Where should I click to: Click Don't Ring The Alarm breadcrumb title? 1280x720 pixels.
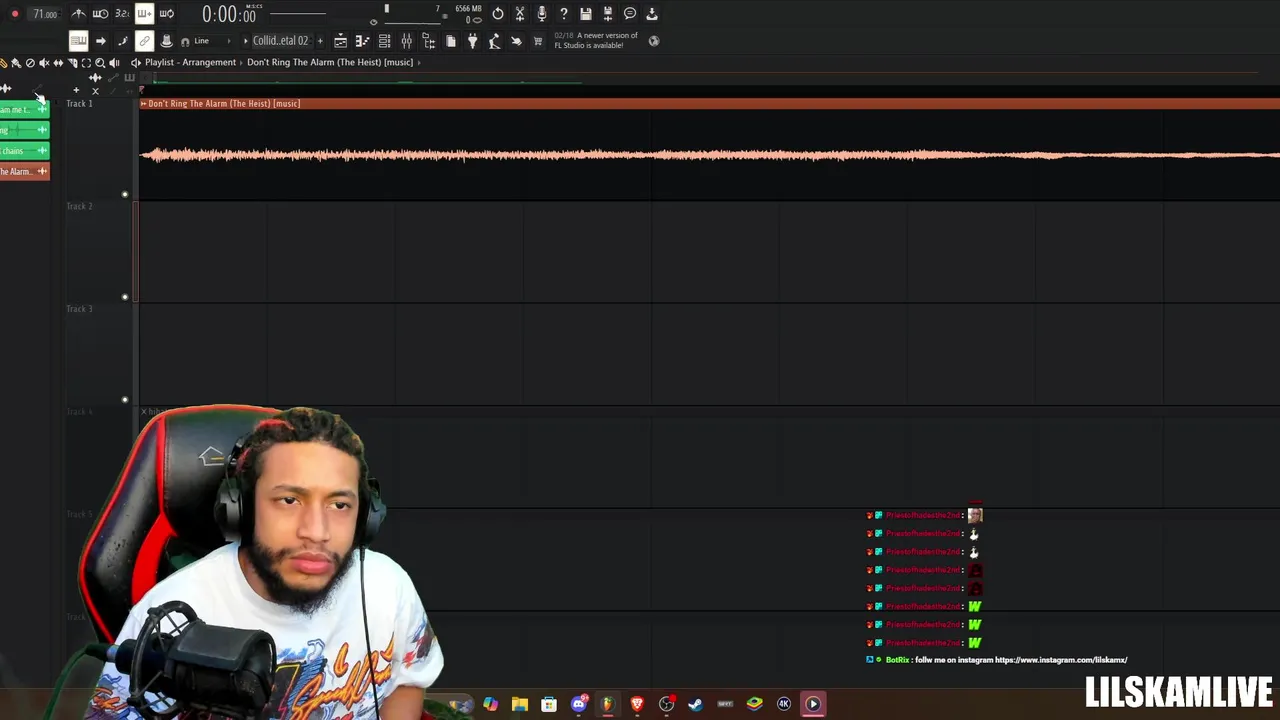(330, 62)
